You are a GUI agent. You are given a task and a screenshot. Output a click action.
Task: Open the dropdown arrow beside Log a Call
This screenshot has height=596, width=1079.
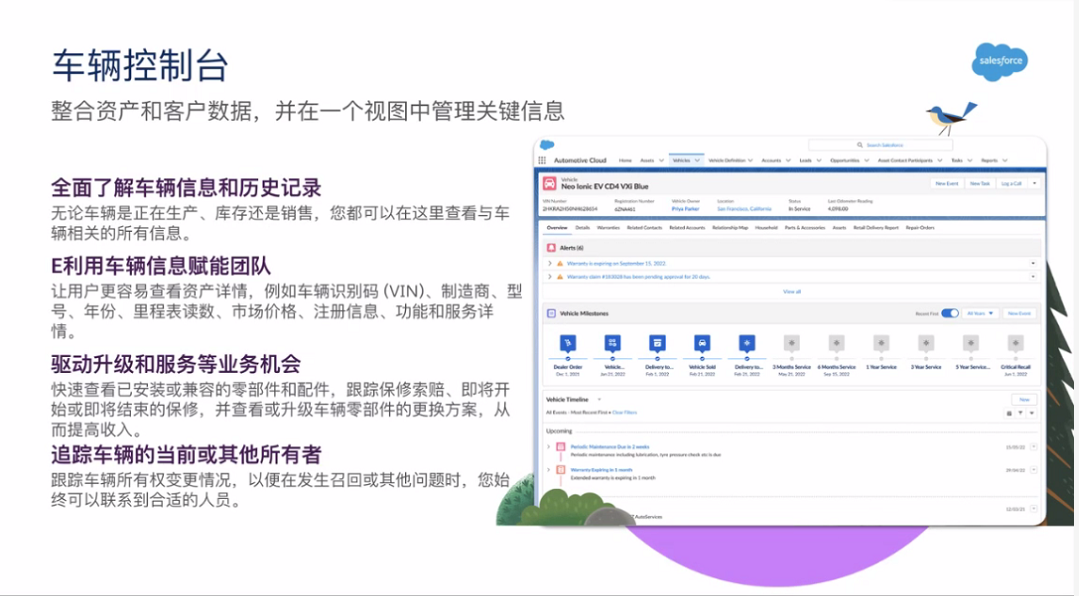pos(1035,184)
